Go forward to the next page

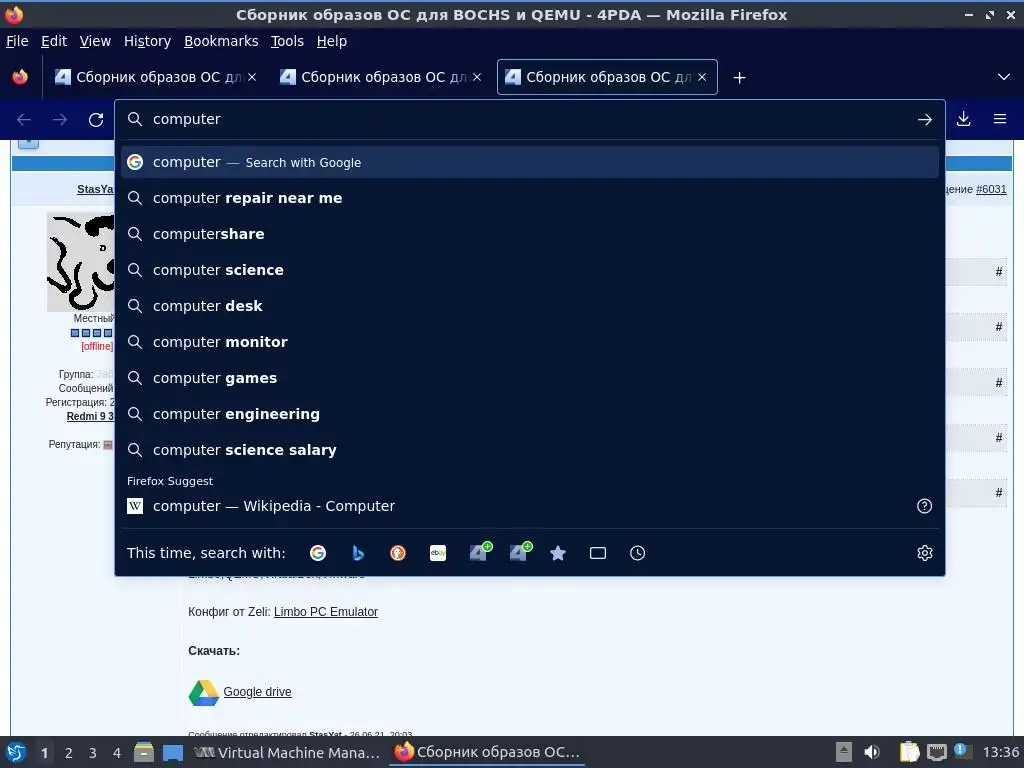[60, 120]
